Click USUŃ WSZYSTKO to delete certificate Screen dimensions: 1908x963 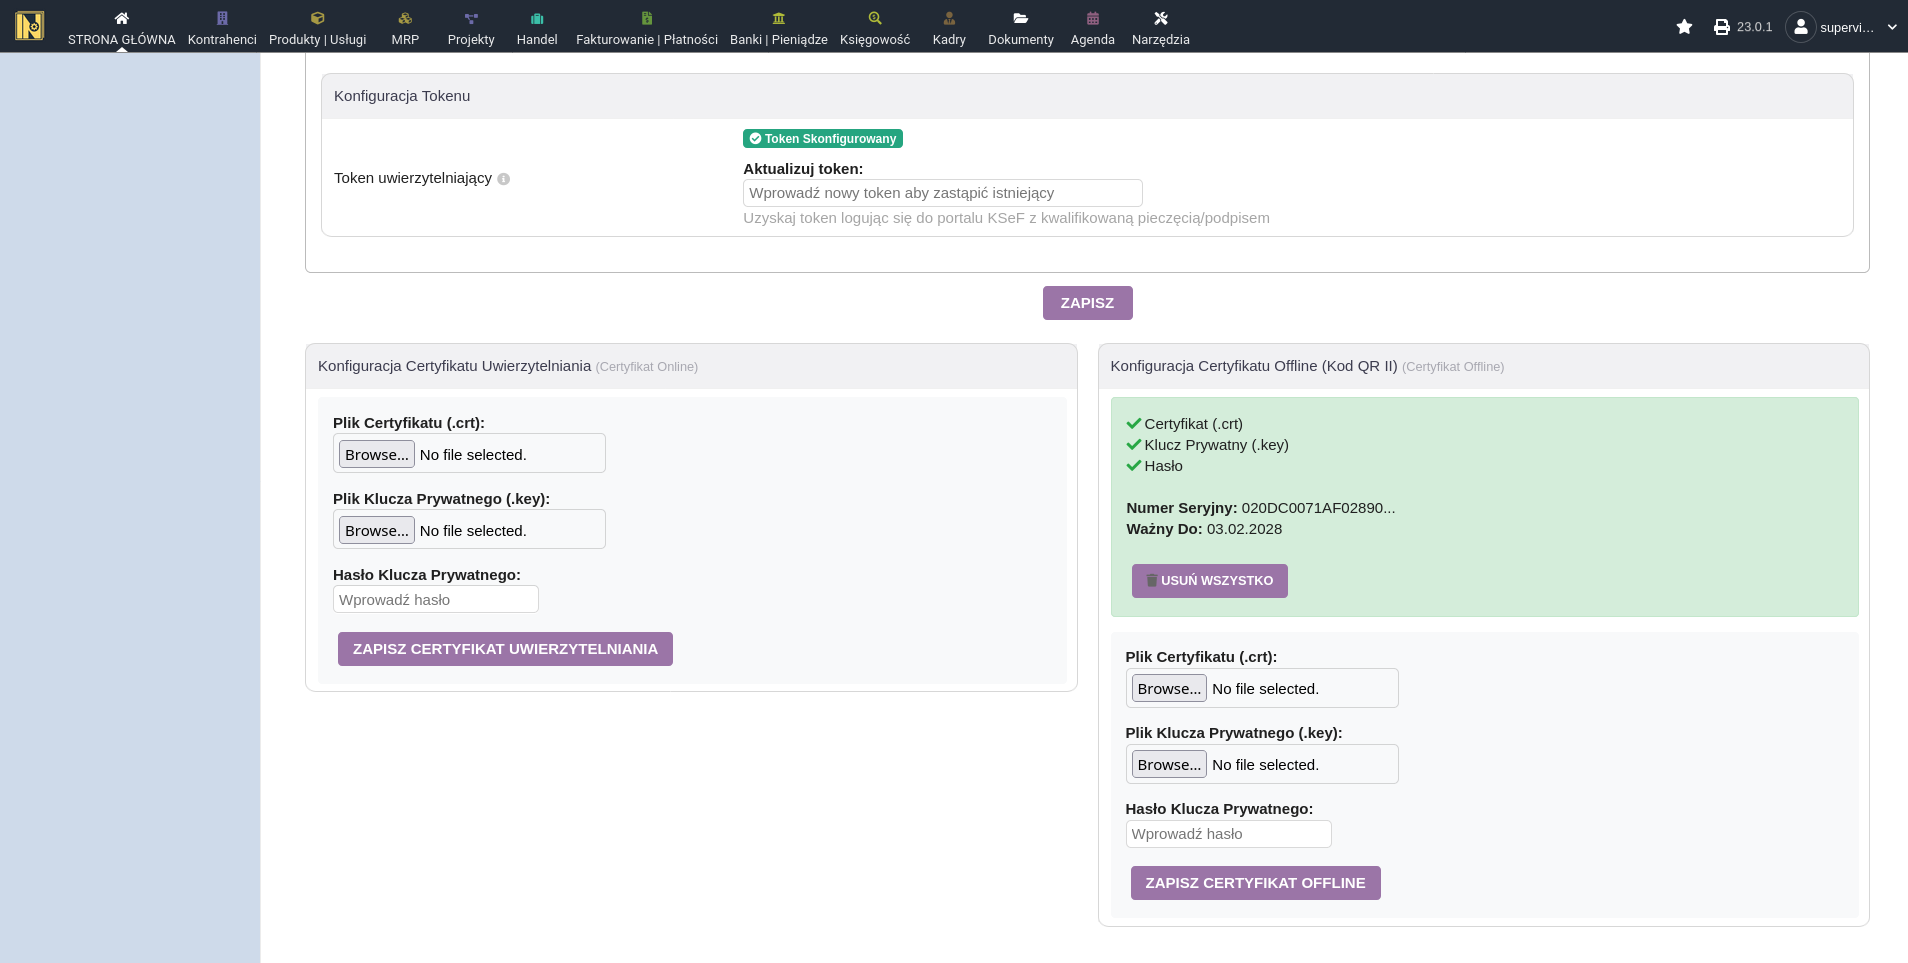tap(1209, 581)
